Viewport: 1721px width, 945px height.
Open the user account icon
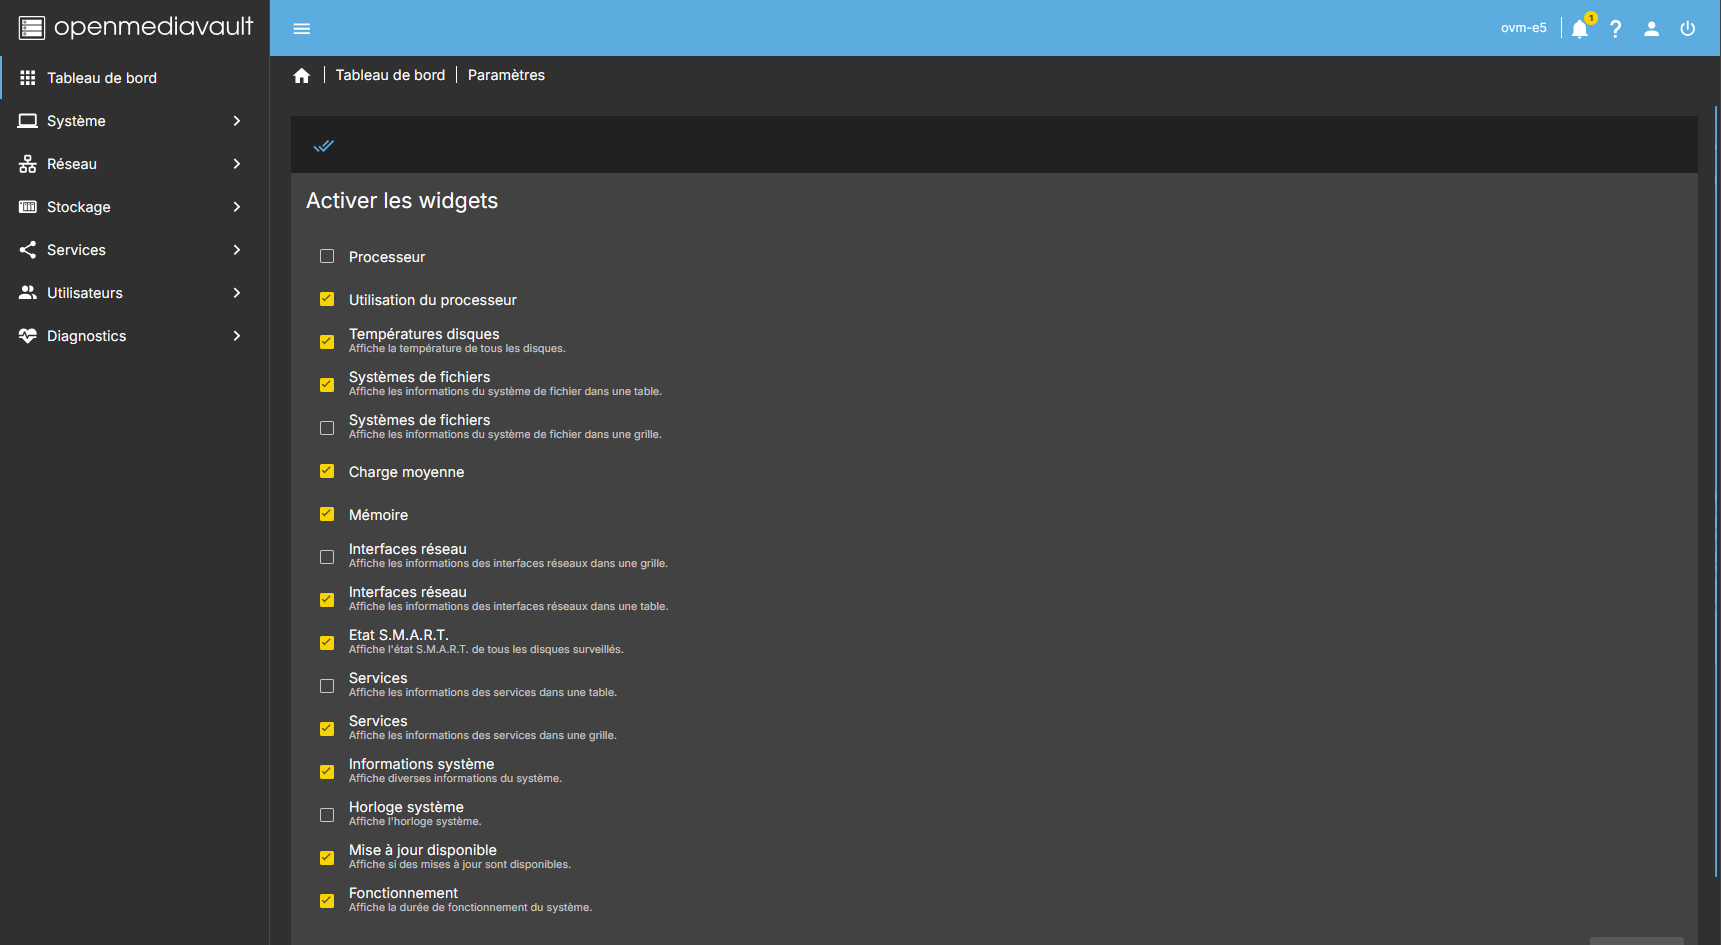pyautogui.click(x=1651, y=28)
